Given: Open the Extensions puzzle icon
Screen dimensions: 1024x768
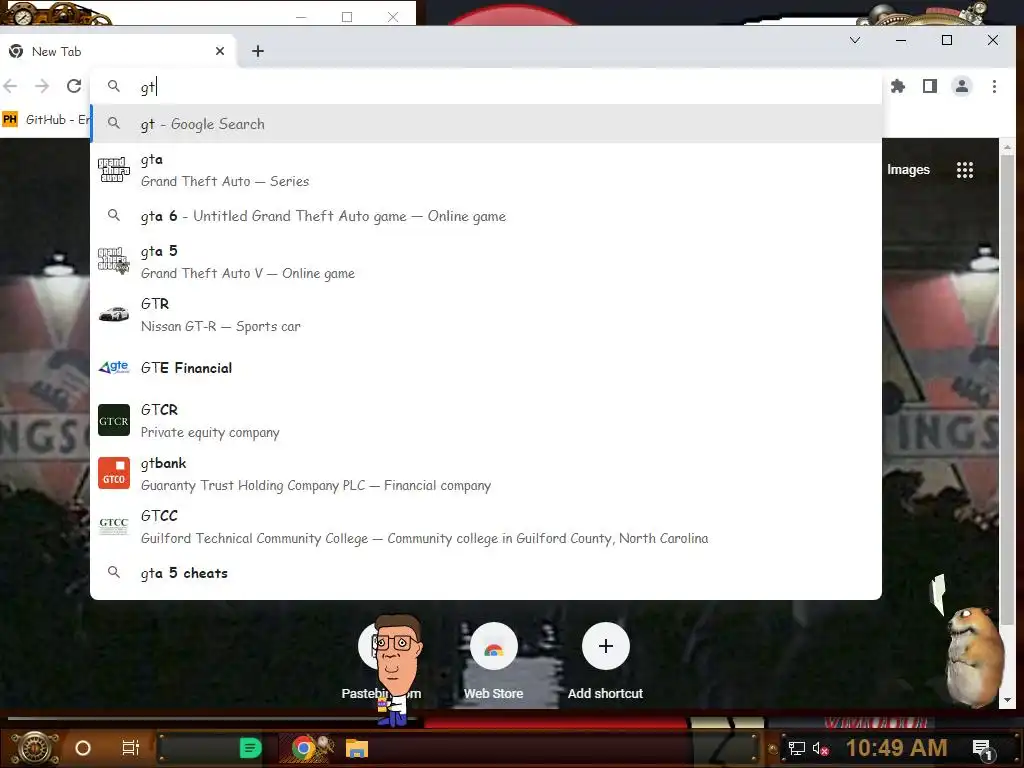Looking at the screenshot, I should tap(898, 86).
